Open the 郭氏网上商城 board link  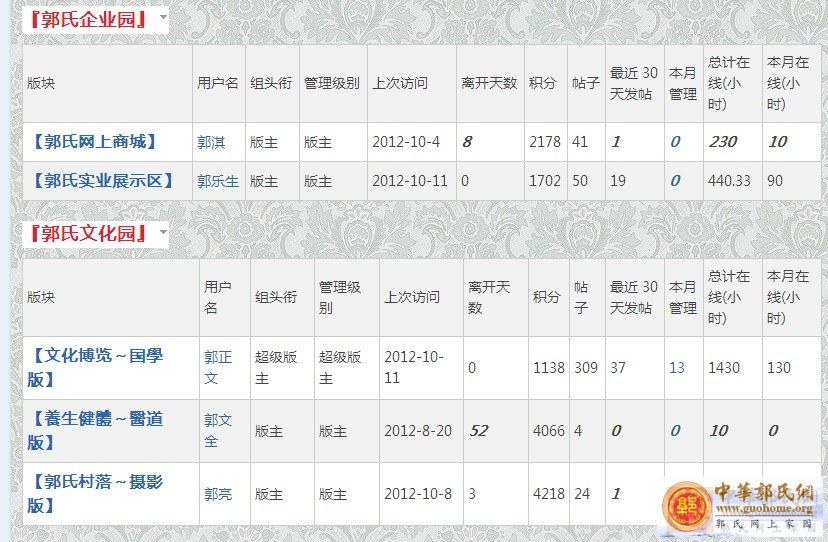94,142
